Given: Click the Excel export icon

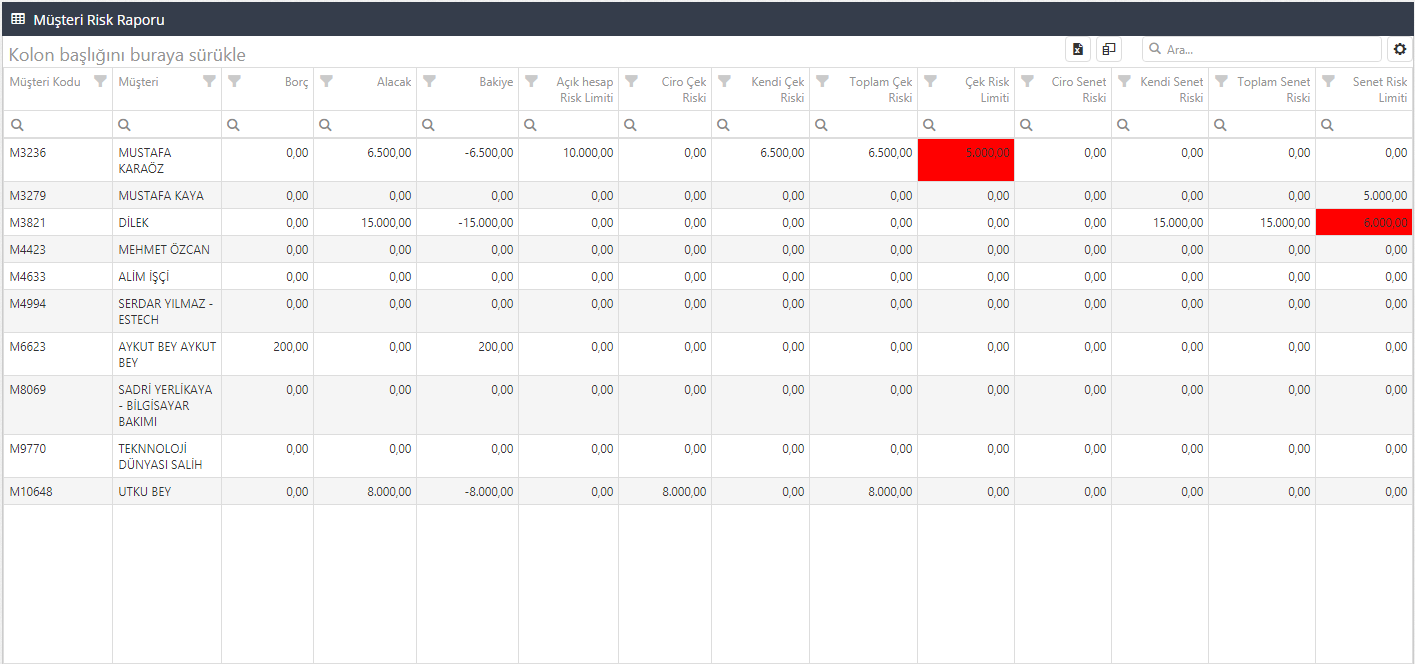Looking at the screenshot, I should (x=1078, y=49).
